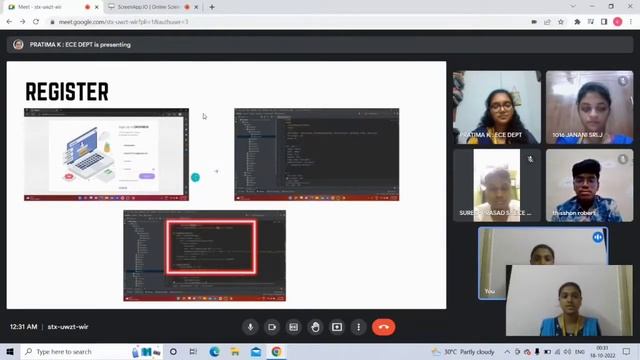The height and width of the screenshot is (360, 640).
Task: Click camera permission icon in address bar
Action: point(534,22)
